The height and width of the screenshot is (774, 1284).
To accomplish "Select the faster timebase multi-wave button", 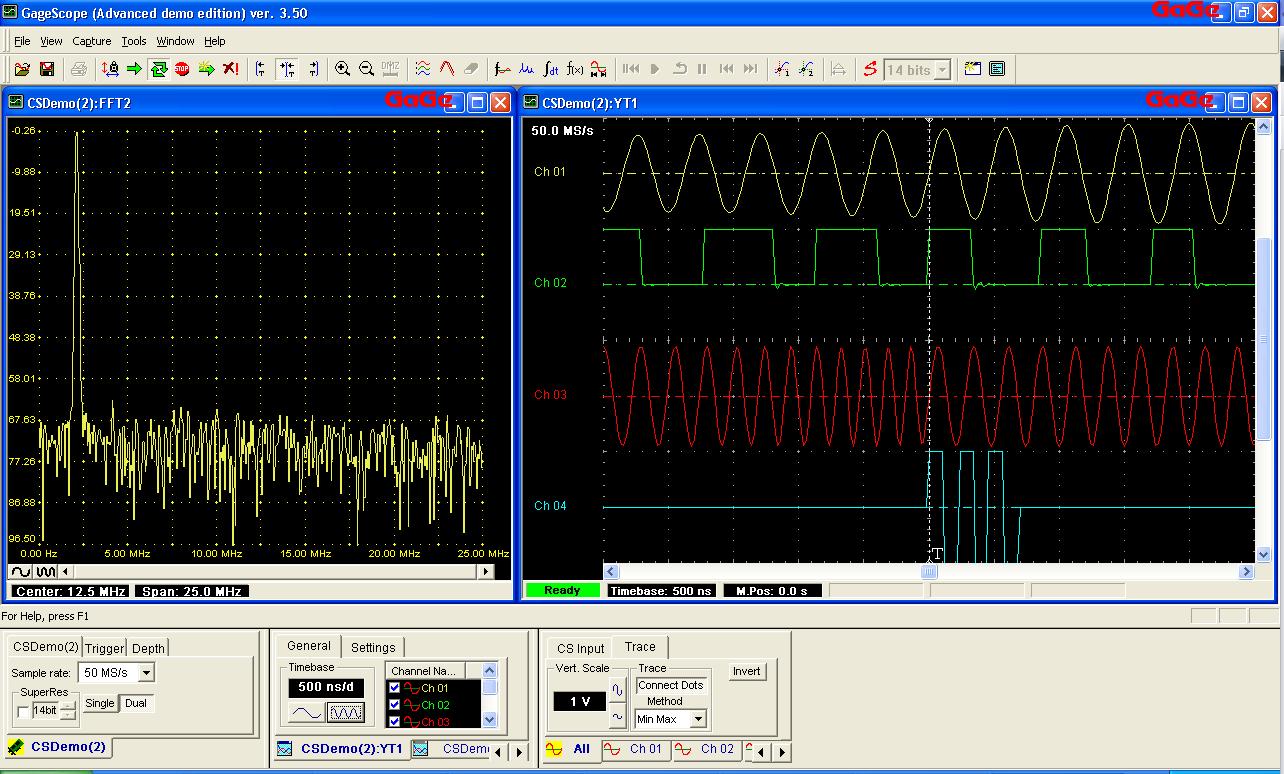I will (x=346, y=713).
